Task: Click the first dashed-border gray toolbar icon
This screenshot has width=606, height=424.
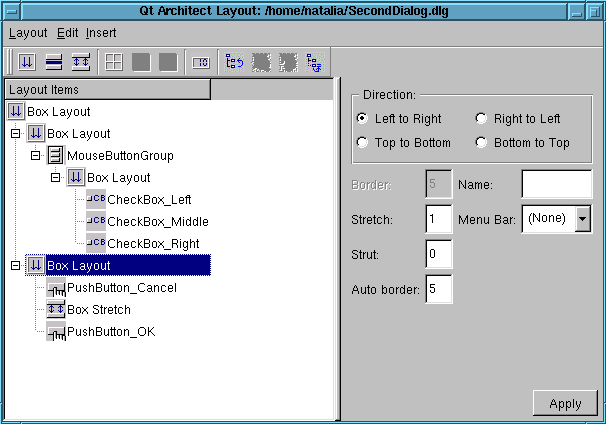Action: coord(261,62)
